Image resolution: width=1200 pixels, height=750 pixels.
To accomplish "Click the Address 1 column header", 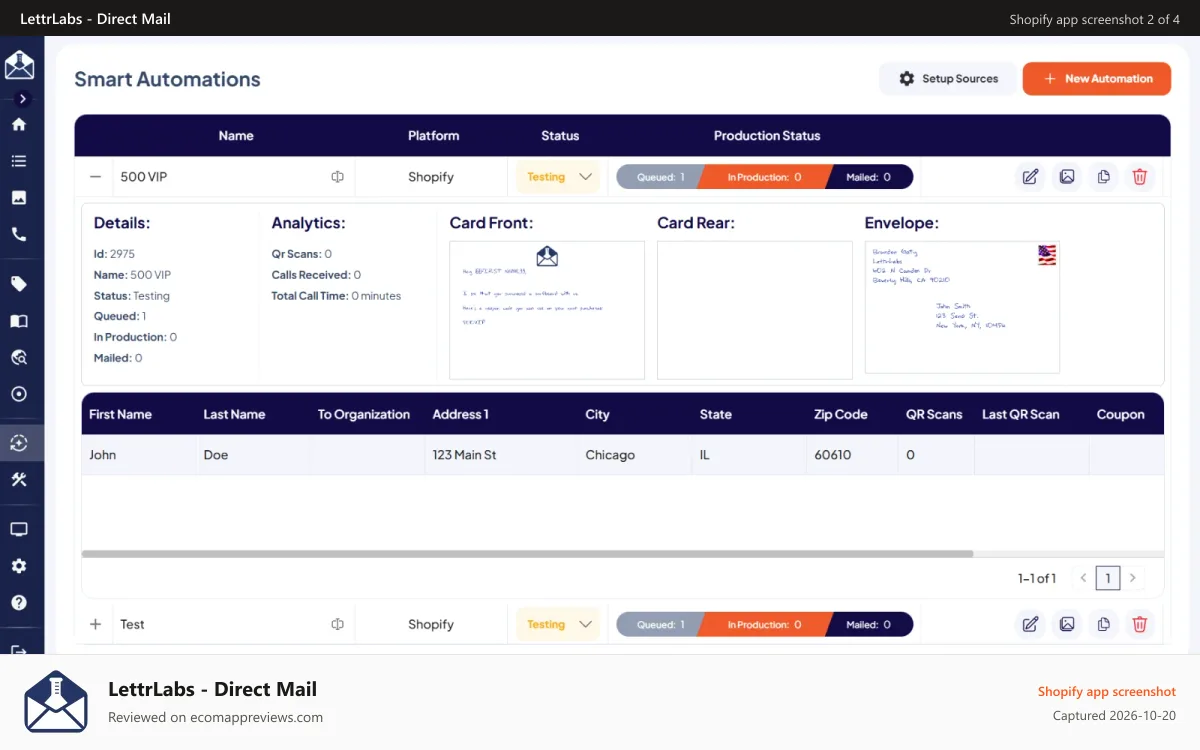I will coord(460,414).
